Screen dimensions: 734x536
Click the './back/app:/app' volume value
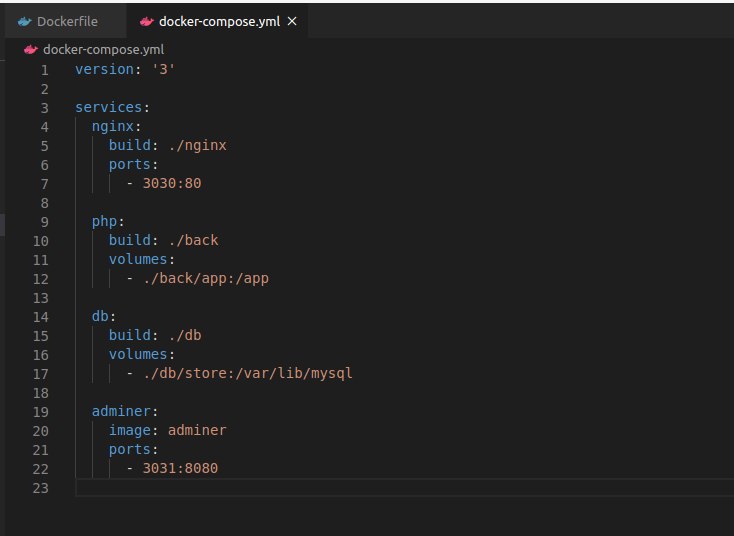tap(206, 279)
